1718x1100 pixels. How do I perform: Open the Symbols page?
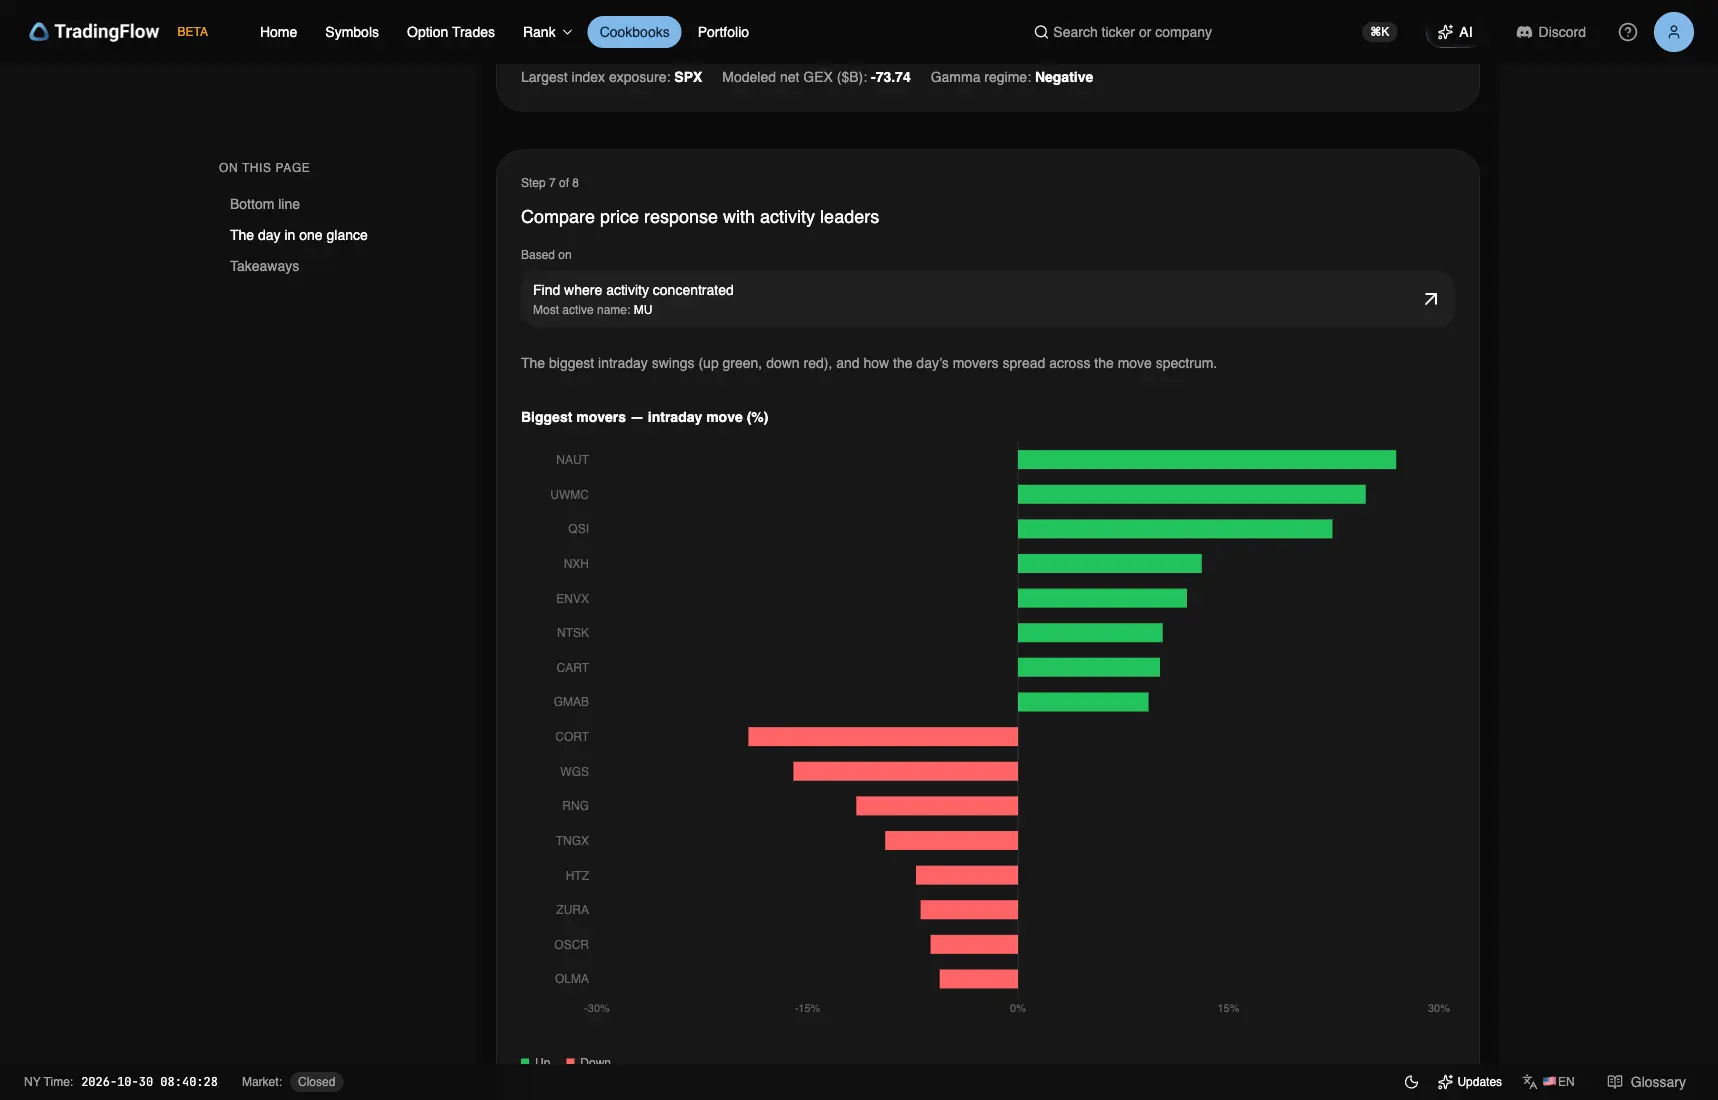pyautogui.click(x=352, y=32)
